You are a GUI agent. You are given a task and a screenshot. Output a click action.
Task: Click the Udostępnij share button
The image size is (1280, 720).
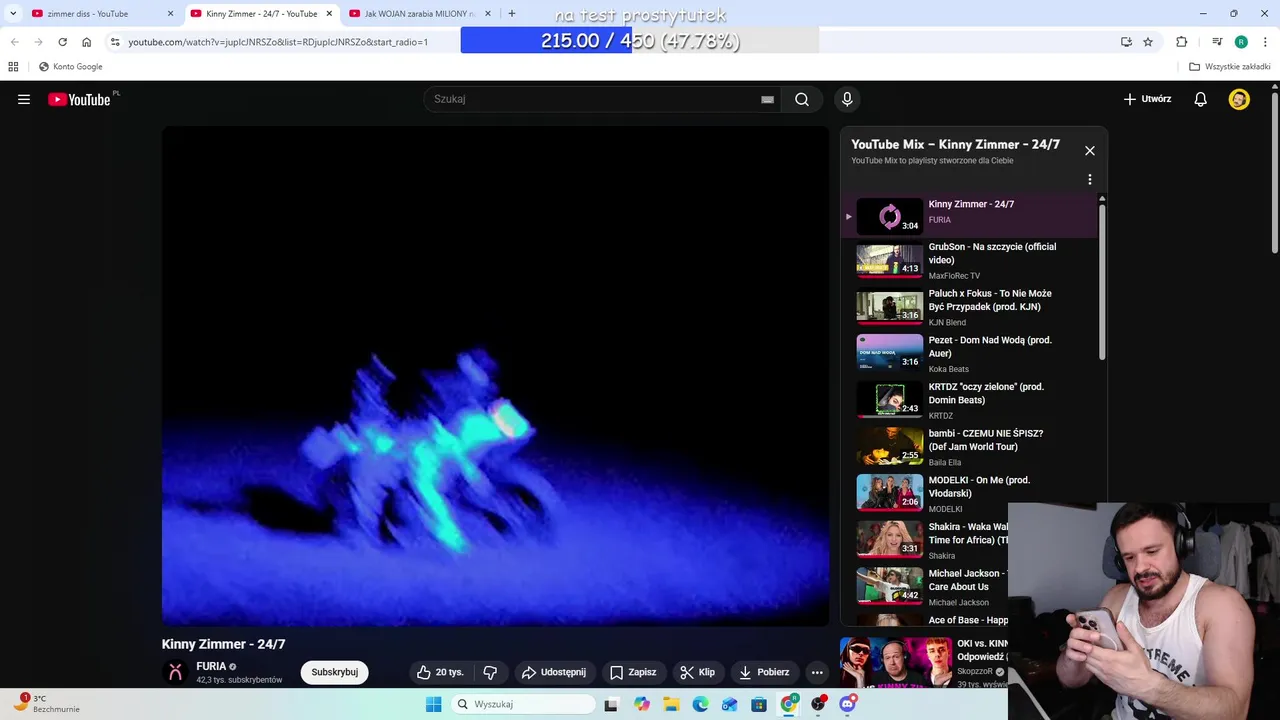554,672
